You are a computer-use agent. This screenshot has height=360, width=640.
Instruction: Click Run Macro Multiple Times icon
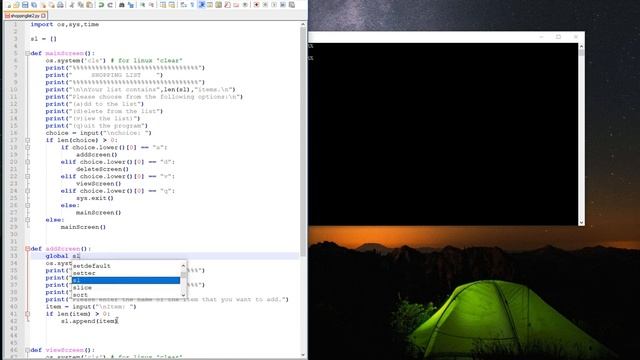(283, 5)
